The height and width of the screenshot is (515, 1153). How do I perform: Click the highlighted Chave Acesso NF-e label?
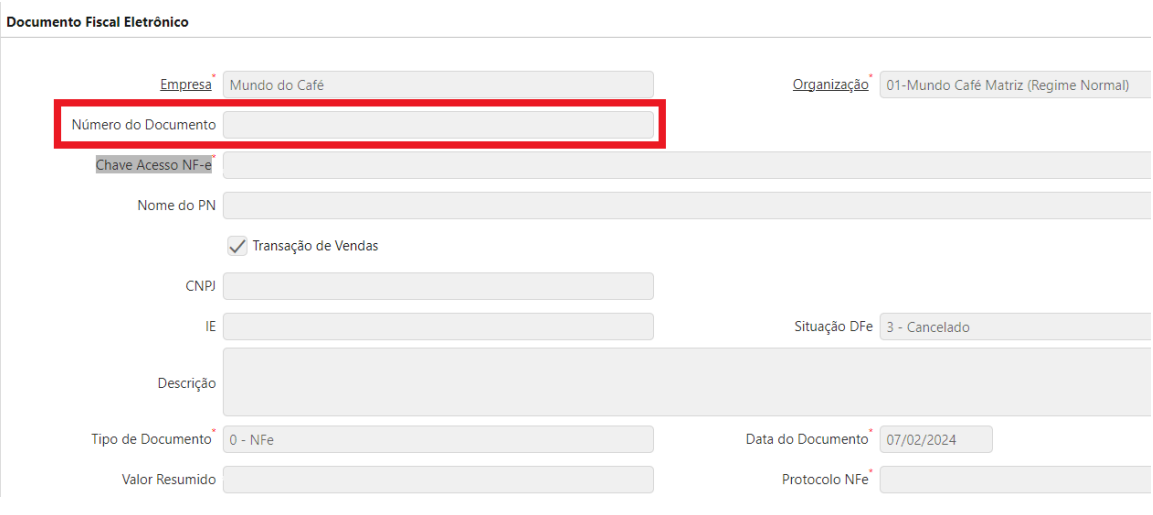pos(153,165)
